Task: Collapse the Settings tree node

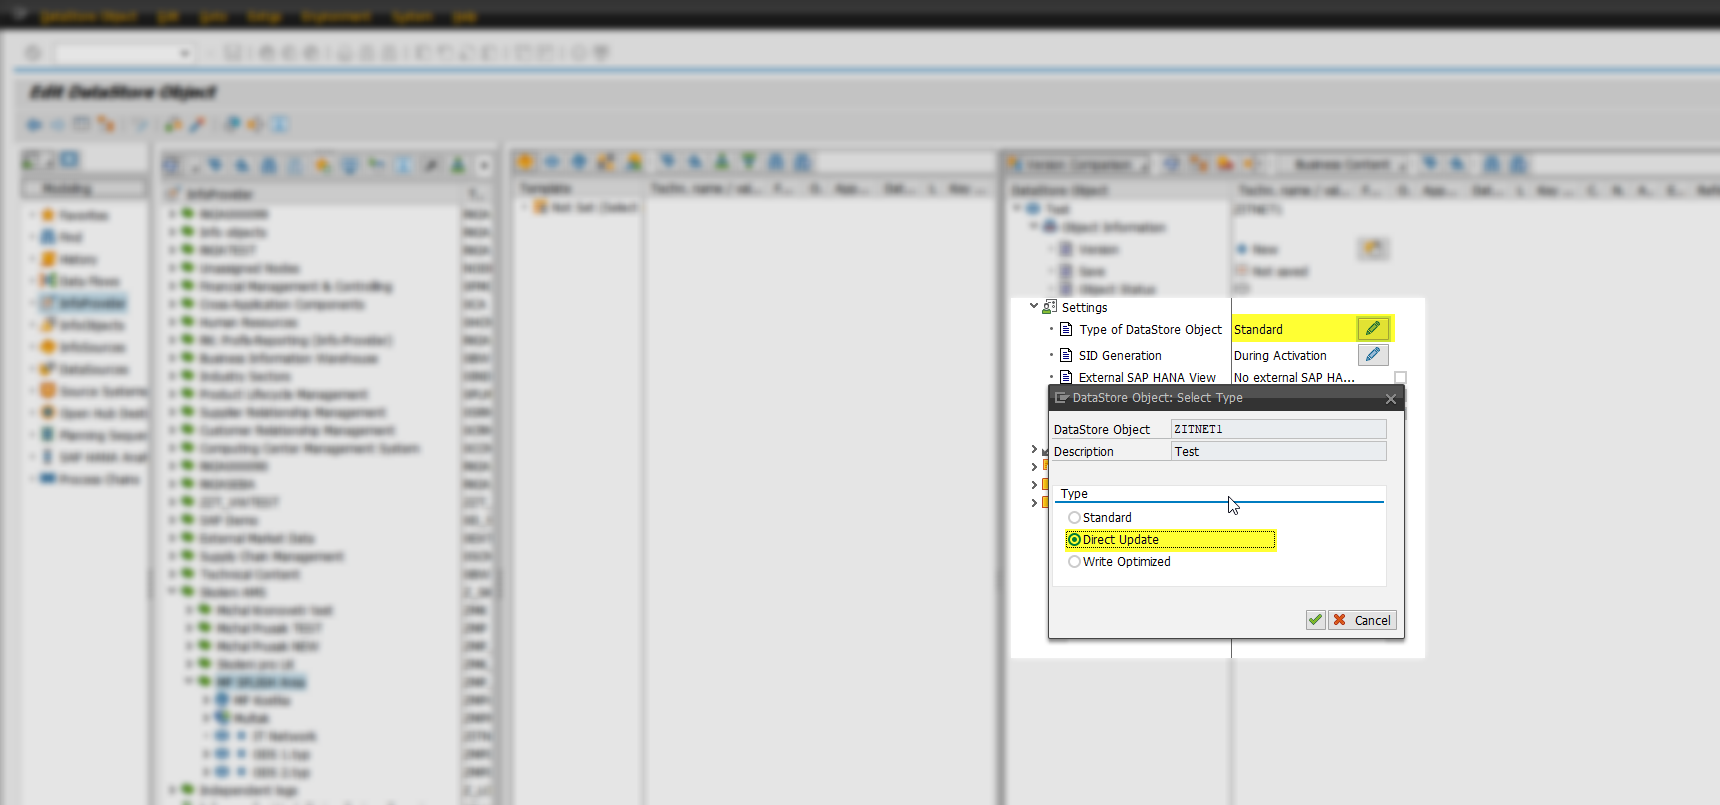Action: 1034,306
